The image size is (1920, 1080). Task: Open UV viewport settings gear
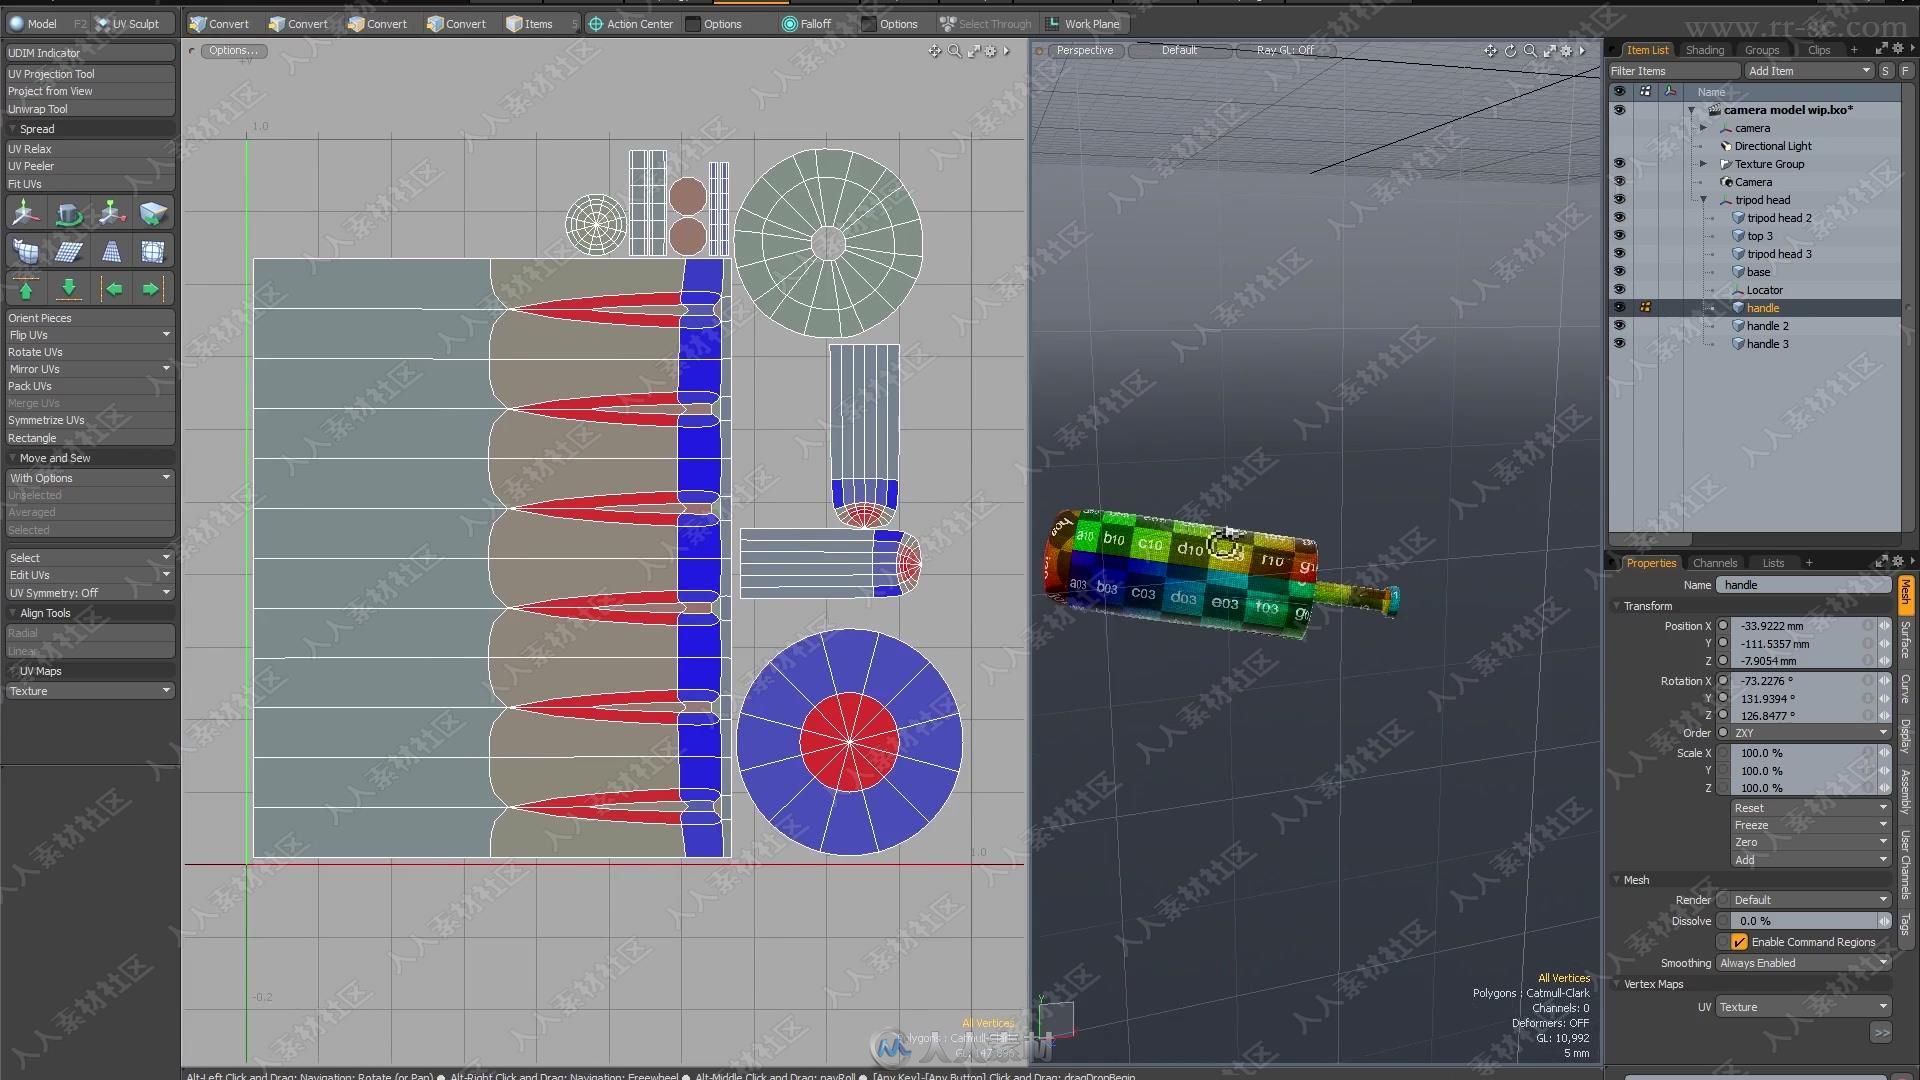point(991,51)
